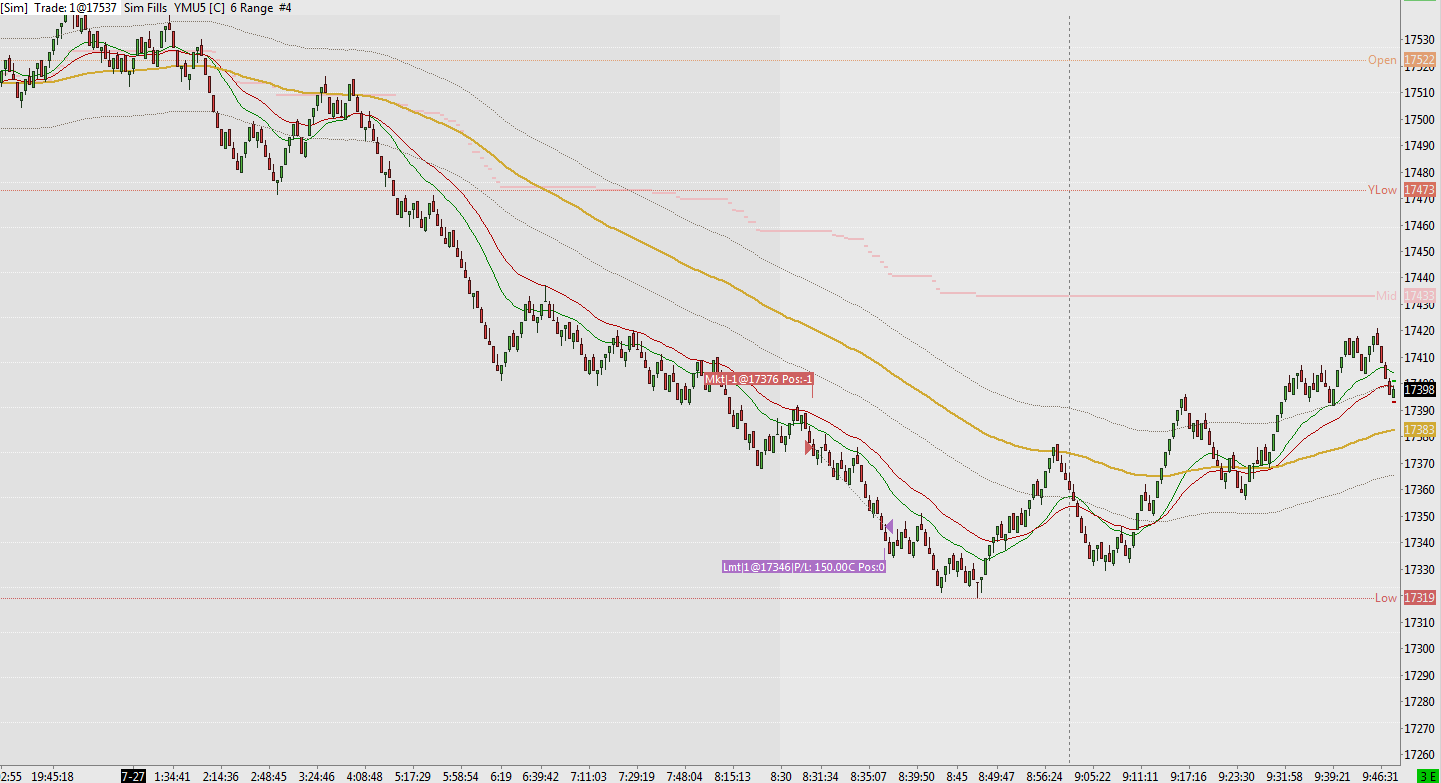Image resolution: width=1441 pixels, height=783 pixels.
Task: Click the 9:05:22 time axis label
Action: [1092, 776]
